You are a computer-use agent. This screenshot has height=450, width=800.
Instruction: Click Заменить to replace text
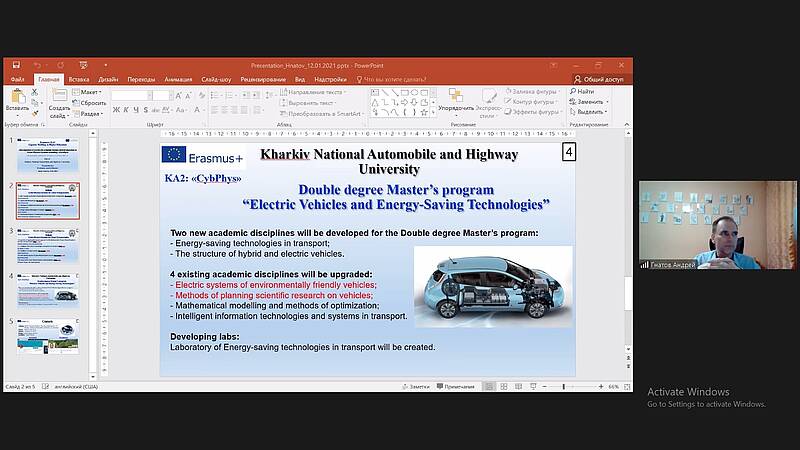(589, 102)
